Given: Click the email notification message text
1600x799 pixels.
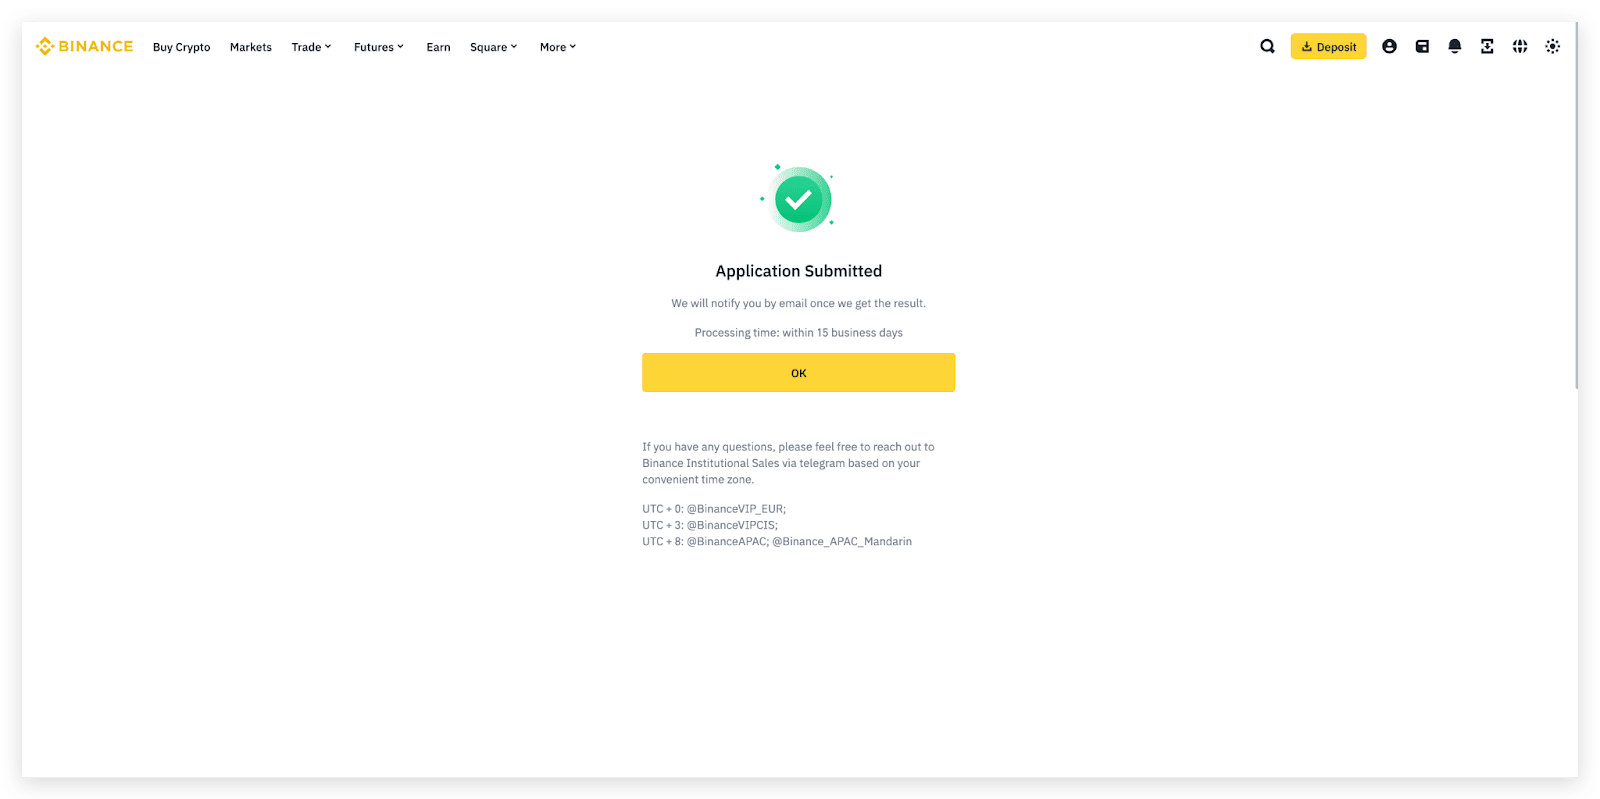Looking at the screenshot, I should tap(798, 303).
